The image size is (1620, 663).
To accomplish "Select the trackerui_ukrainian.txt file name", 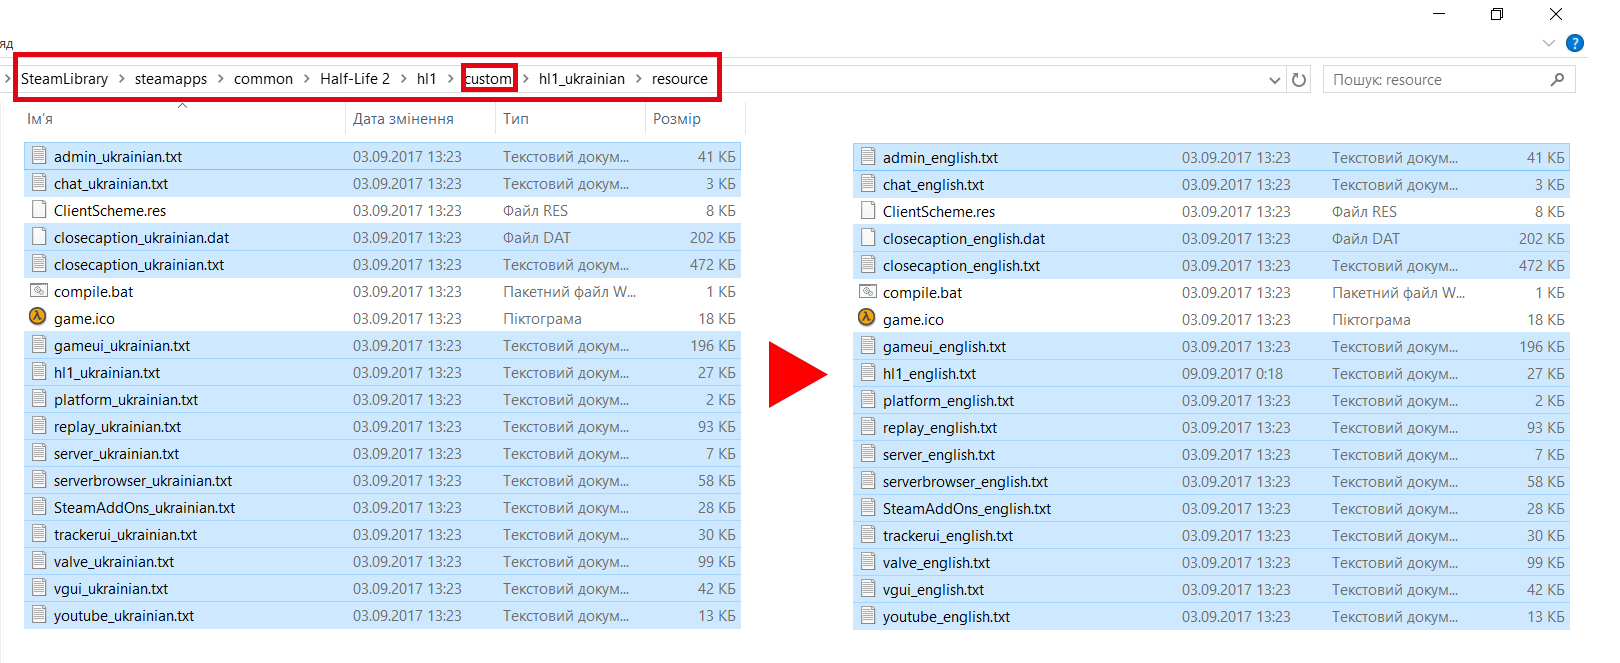I will (x=125, y=535).
